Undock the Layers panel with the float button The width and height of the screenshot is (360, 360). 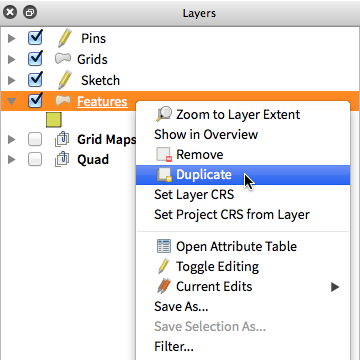click(x=30, y=13)
